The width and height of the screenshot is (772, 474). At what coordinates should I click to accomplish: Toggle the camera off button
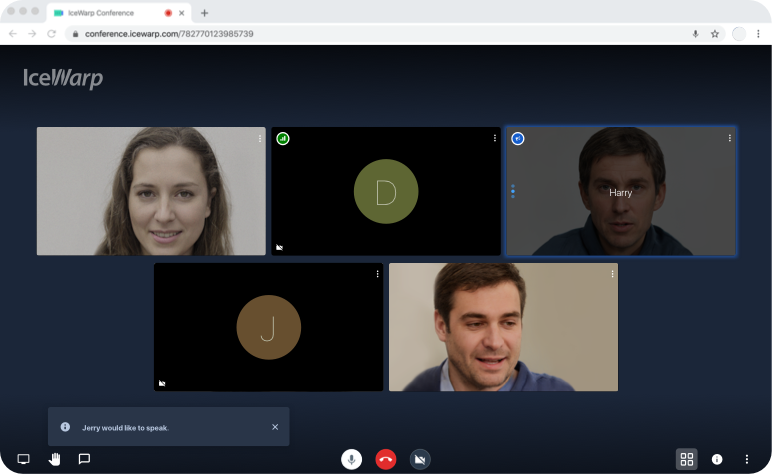pyautogui.click(x=420, y=459)
